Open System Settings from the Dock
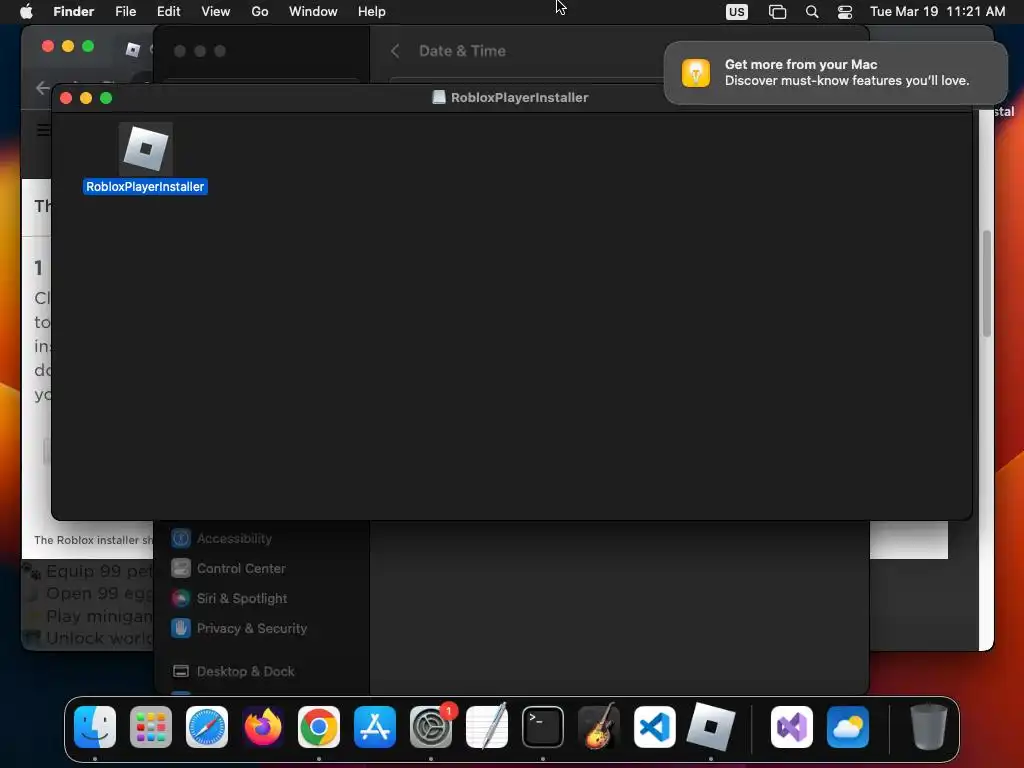Screen dimensions: 1024x768 click(x=431, y=727)
